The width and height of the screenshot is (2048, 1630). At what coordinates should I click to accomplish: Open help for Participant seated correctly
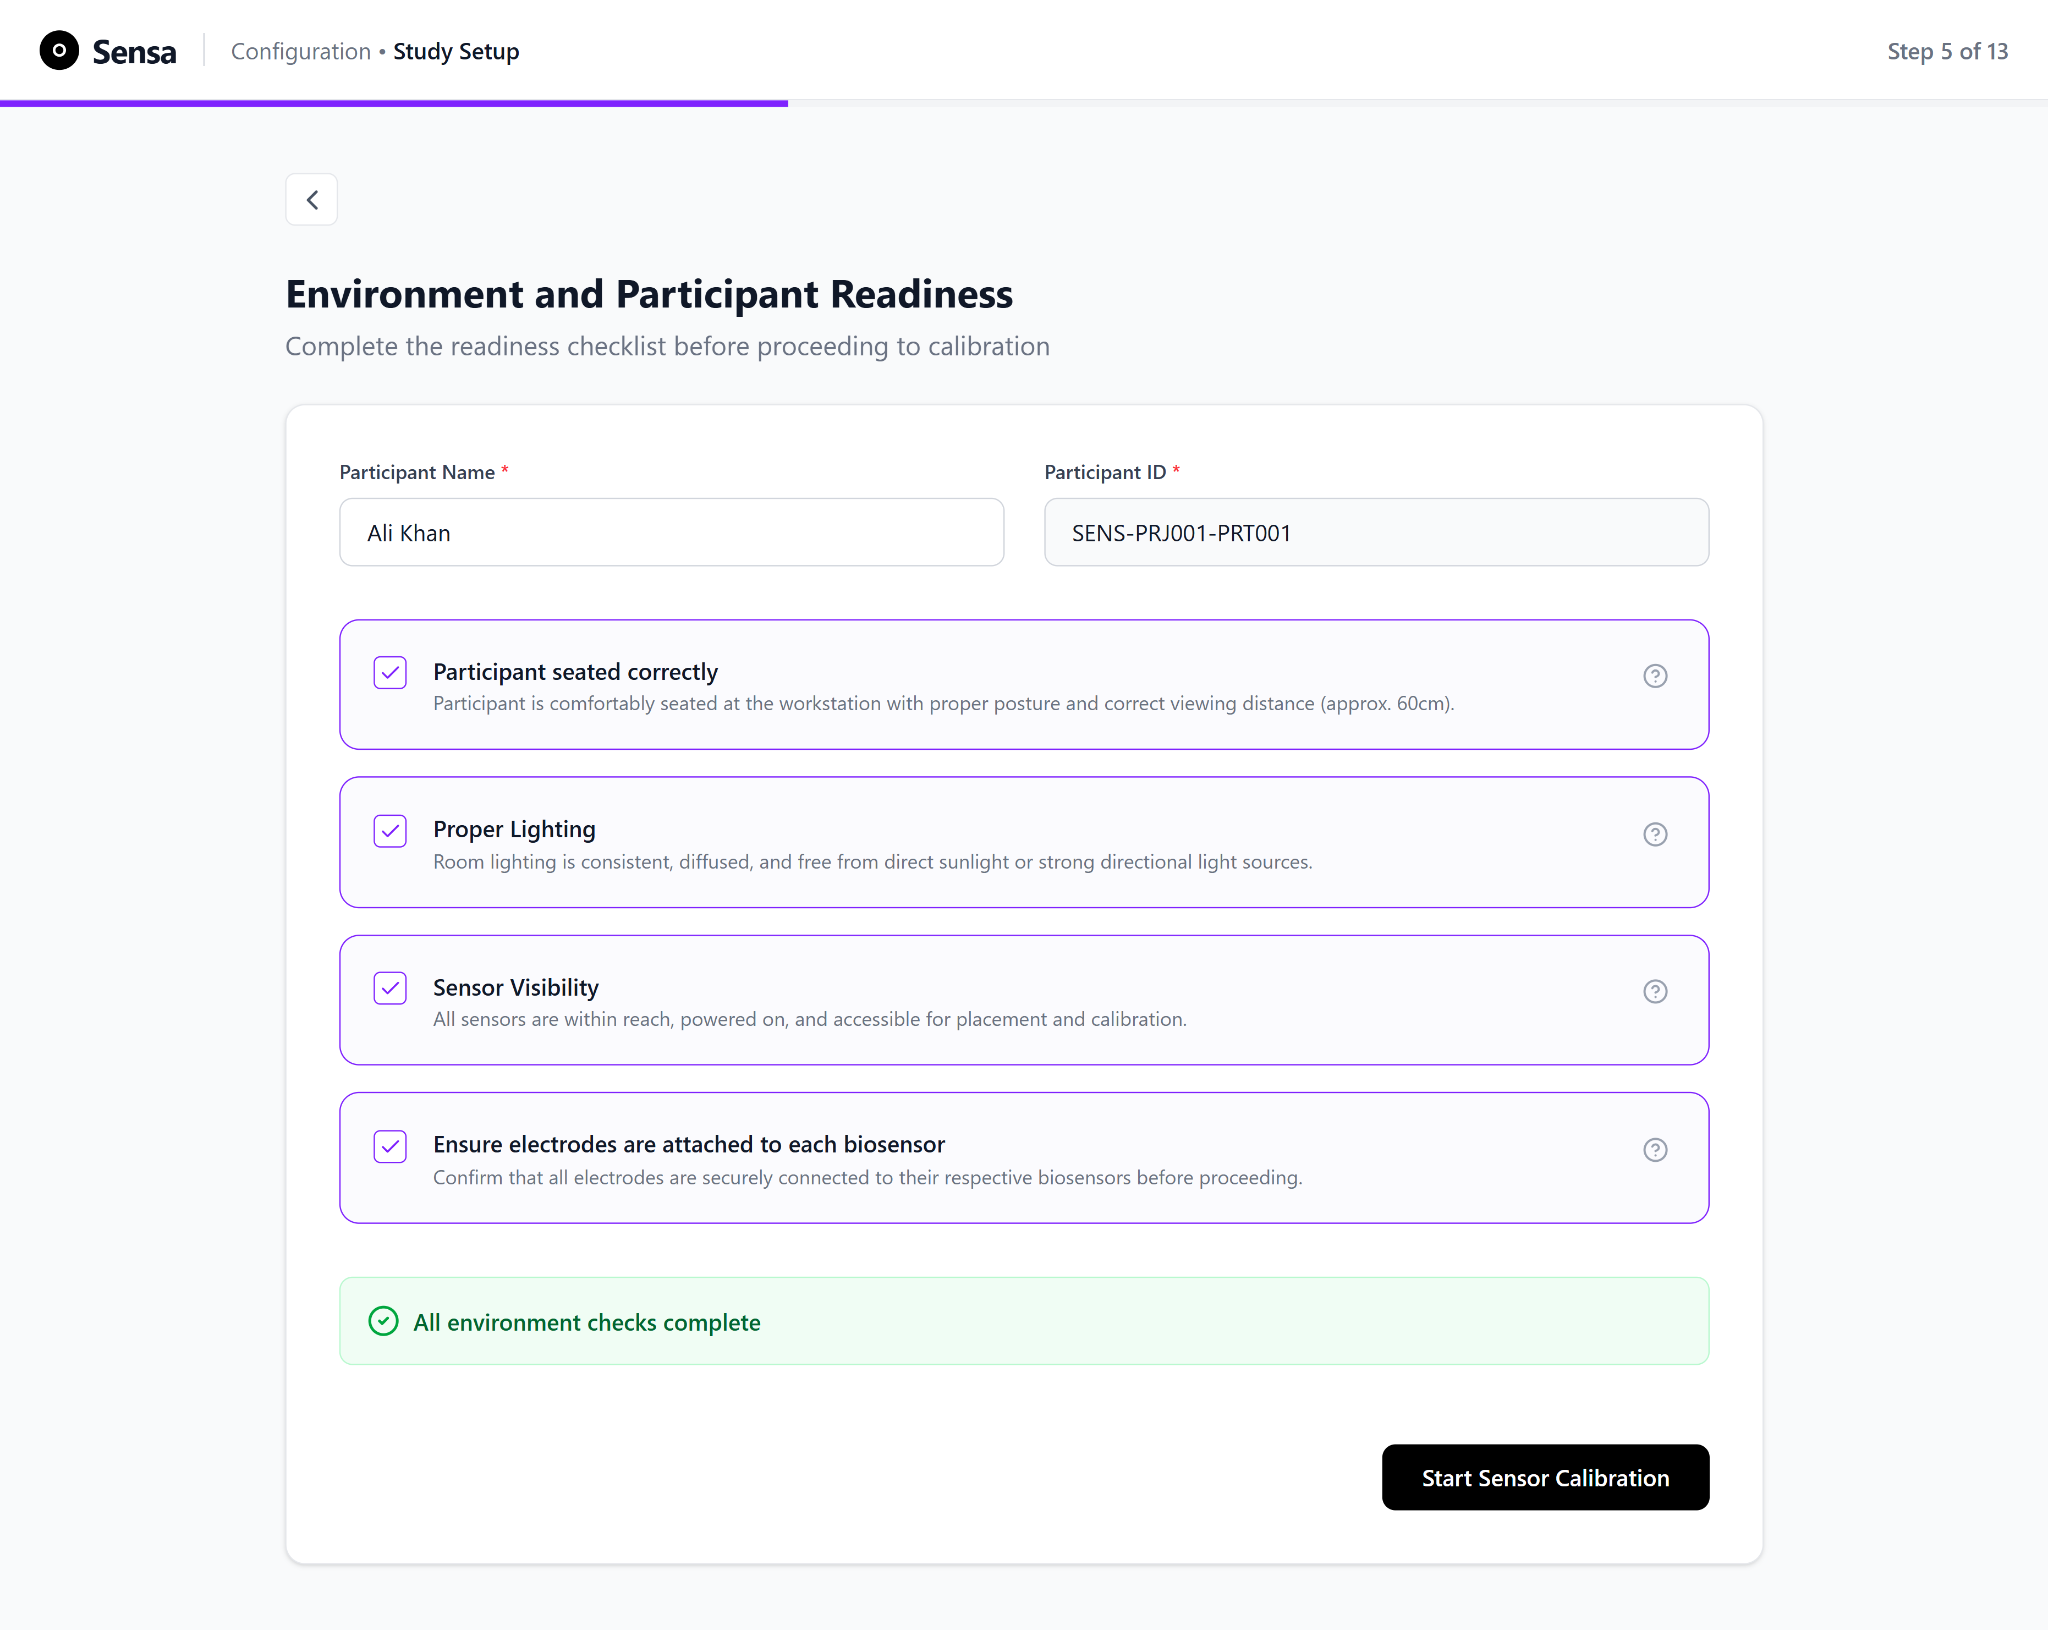1655,676
